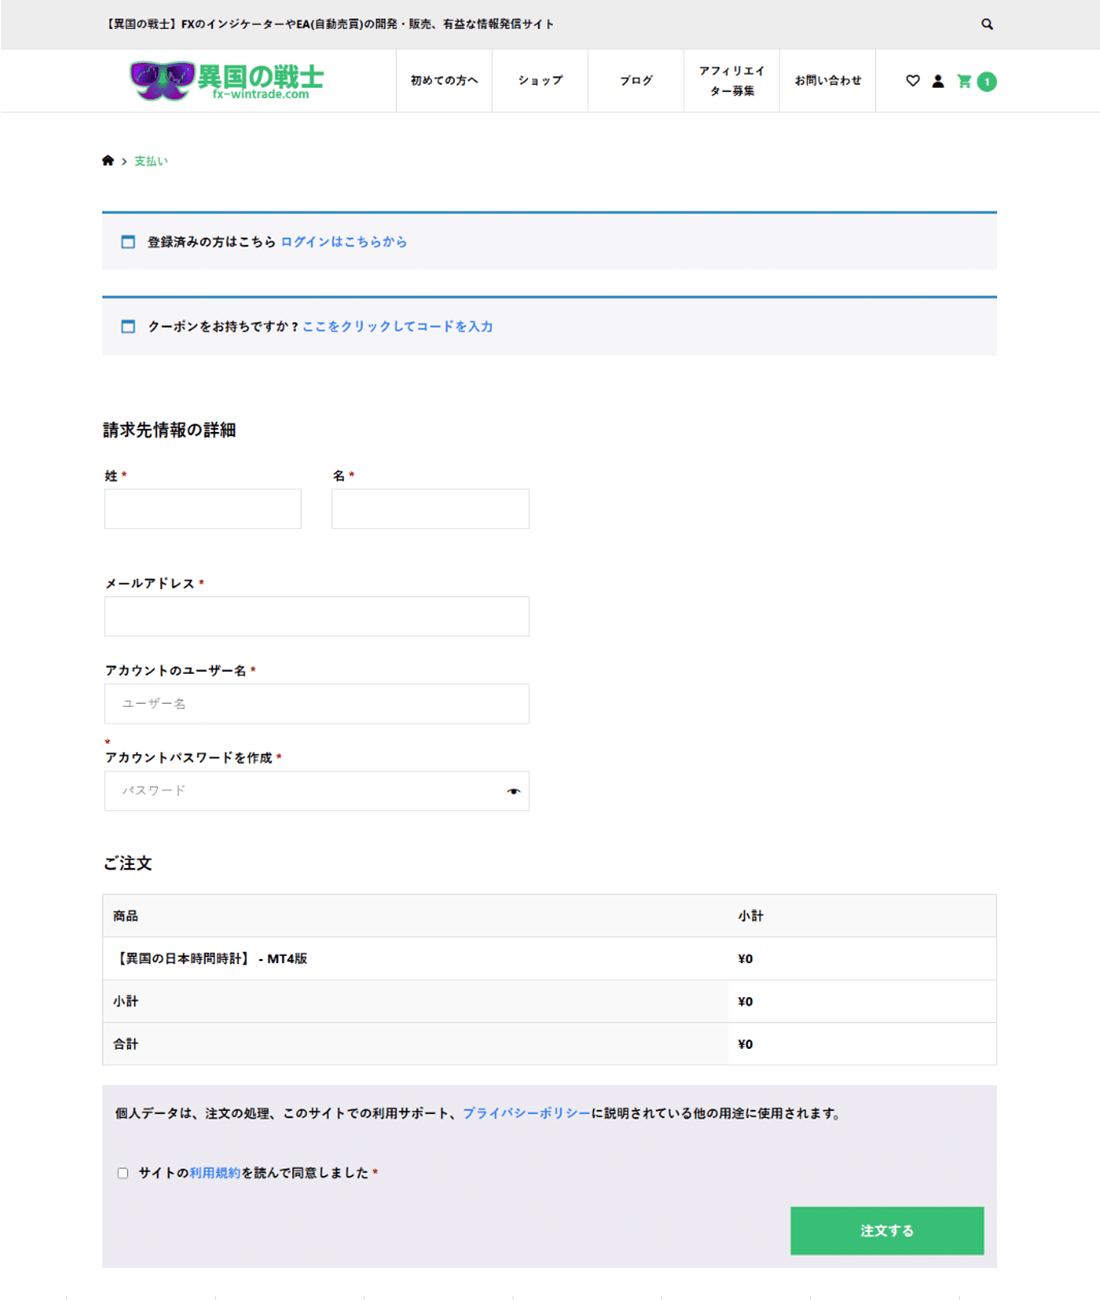The image size is (1100, 1300).
Task: Open the user account icon
Action: pos(938,81)
